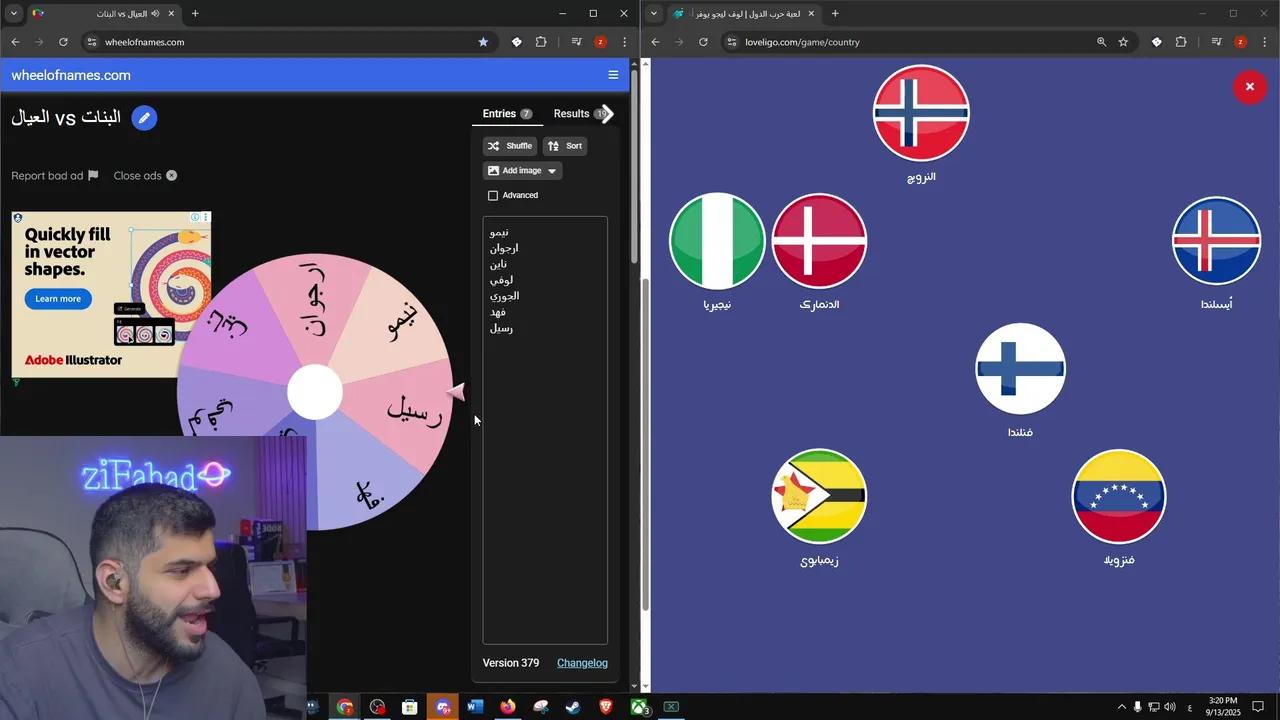1280x720 pixels.
Task: Reload the loveligo page
Action: (703, 42)
